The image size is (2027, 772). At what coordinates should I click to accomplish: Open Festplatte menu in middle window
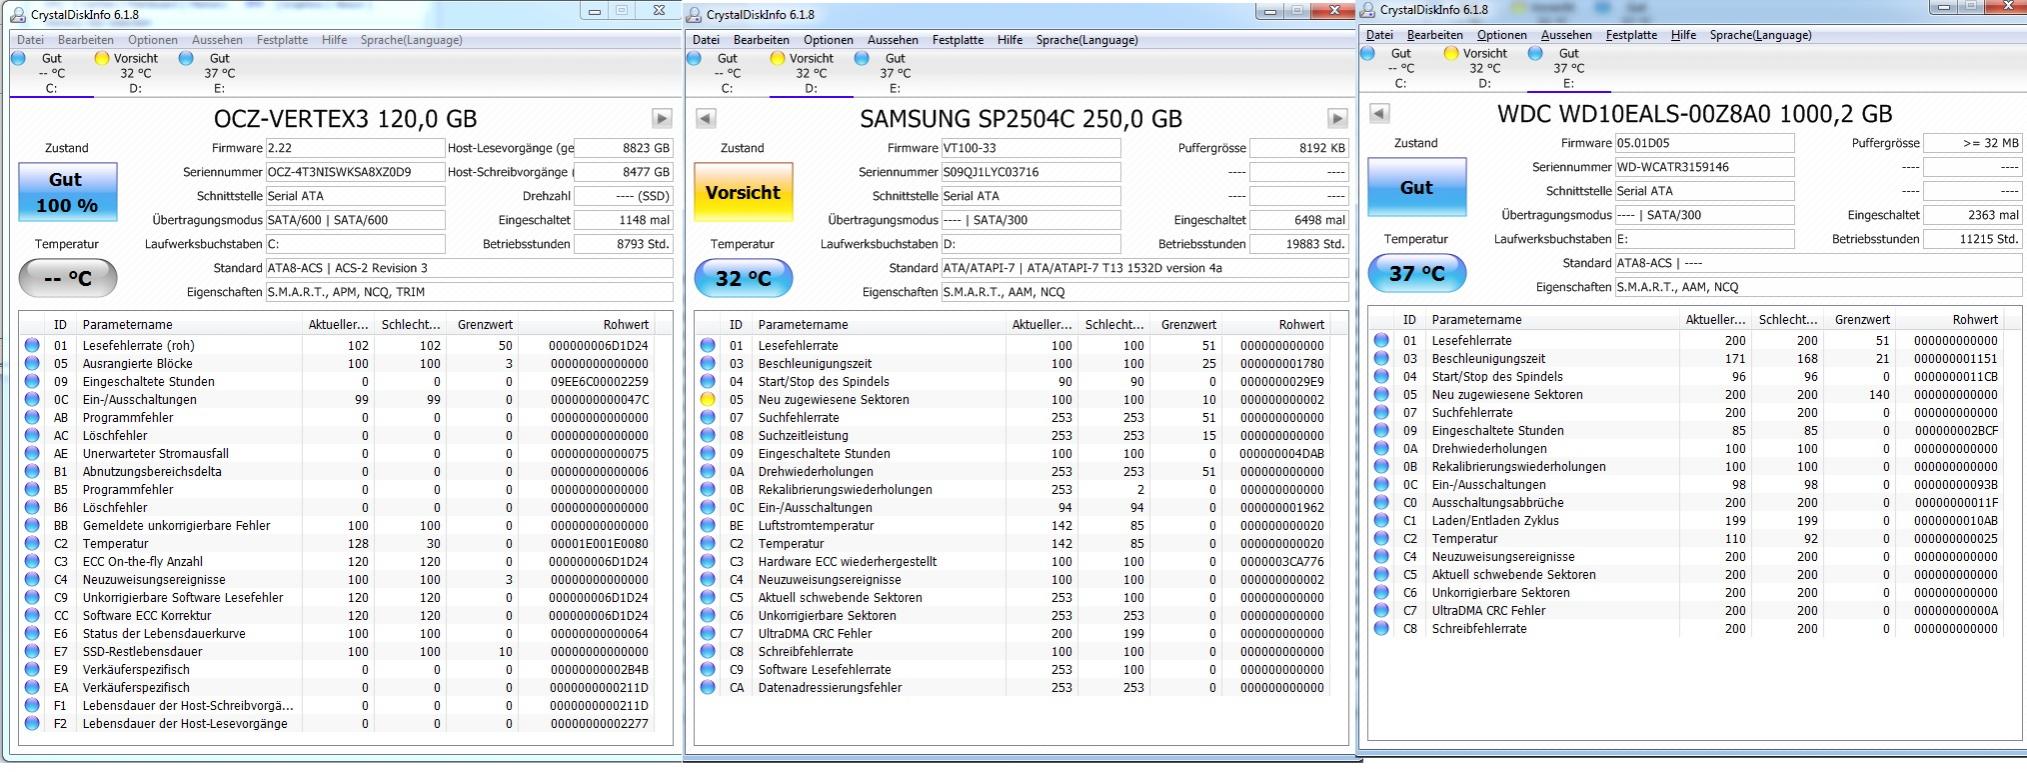click(957, 40)
